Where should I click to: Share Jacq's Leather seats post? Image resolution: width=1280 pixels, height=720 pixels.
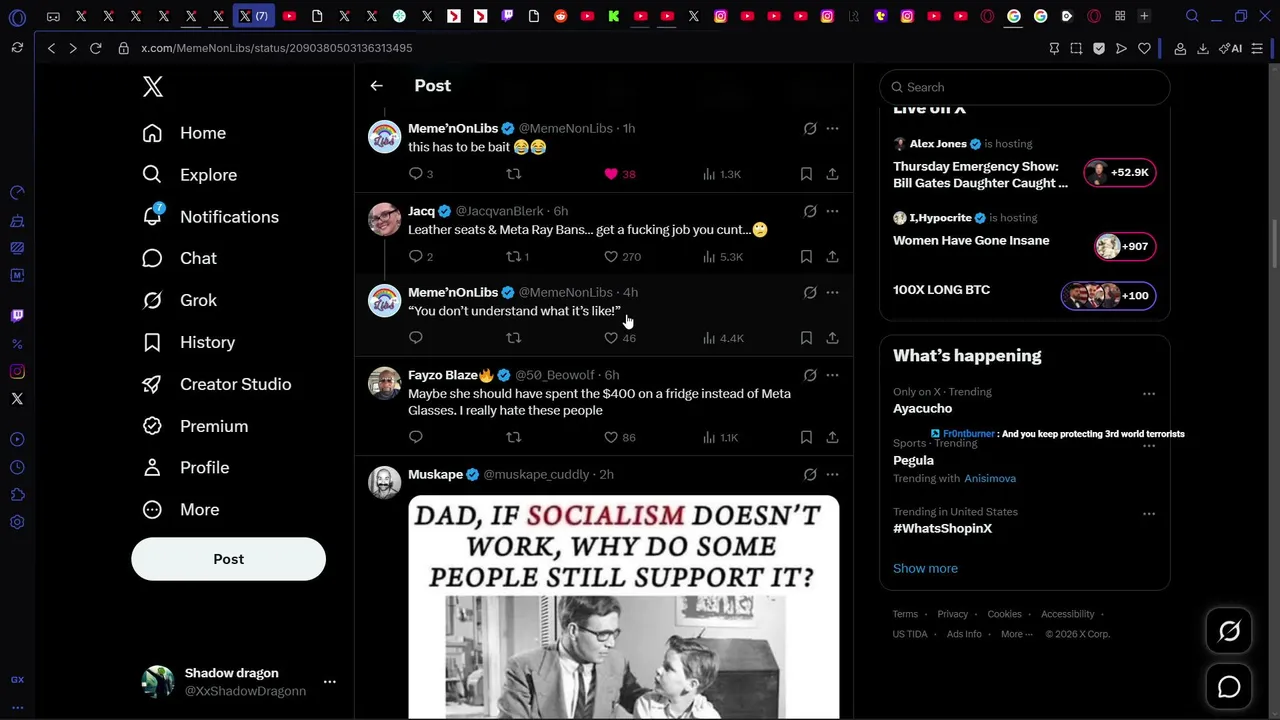tap(832, 257)
